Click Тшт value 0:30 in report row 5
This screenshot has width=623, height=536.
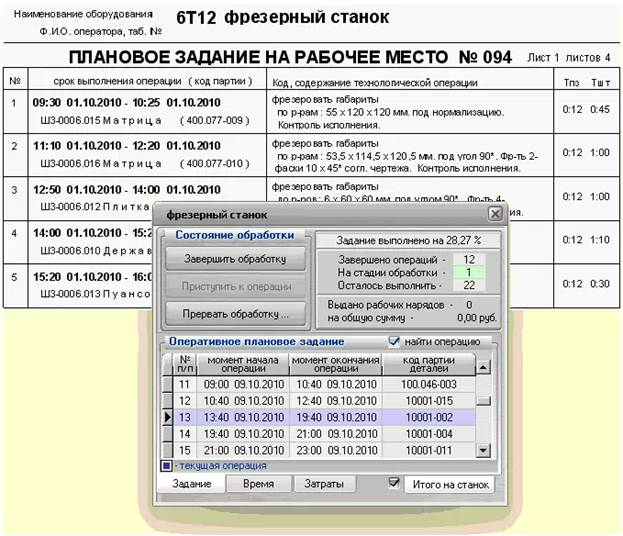tap(600, 284)
